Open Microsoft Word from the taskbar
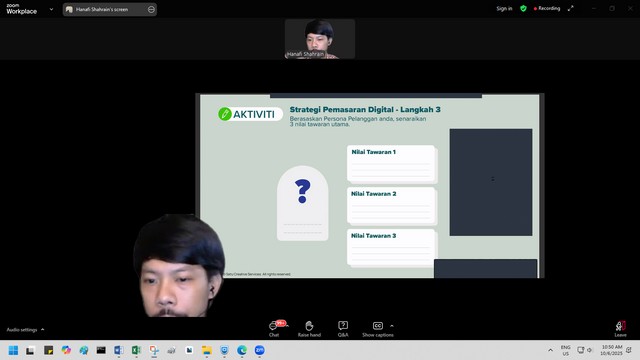The width and height of the screenshot is (640, 360). pos(119,350)
